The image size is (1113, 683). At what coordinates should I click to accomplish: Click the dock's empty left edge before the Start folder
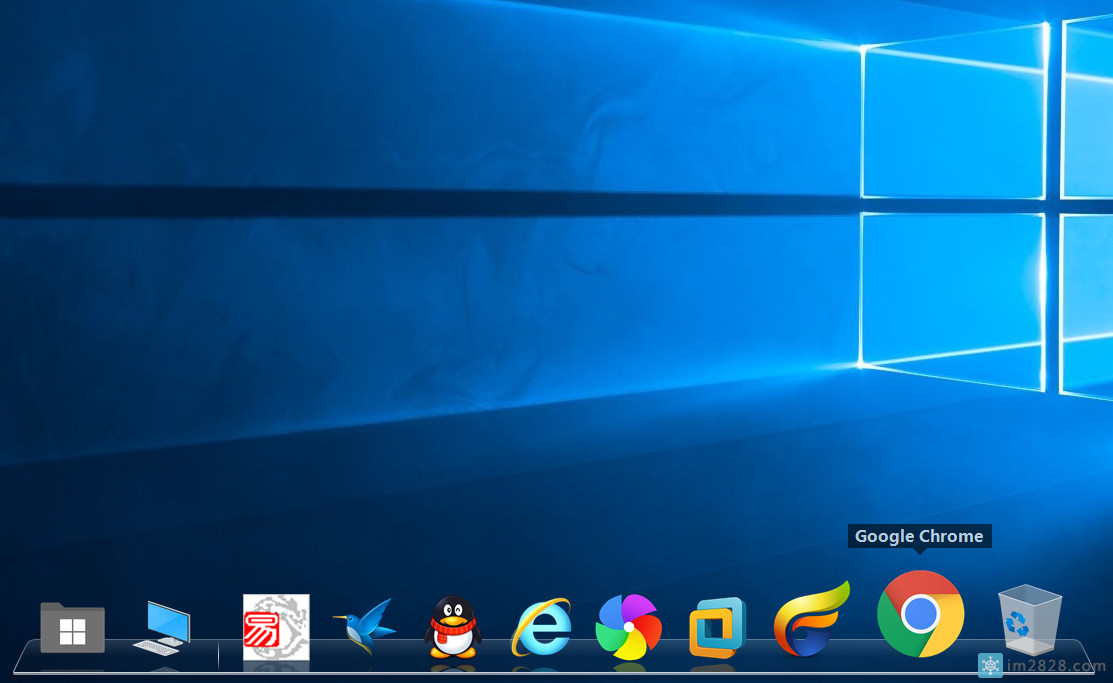coord(28,656)
